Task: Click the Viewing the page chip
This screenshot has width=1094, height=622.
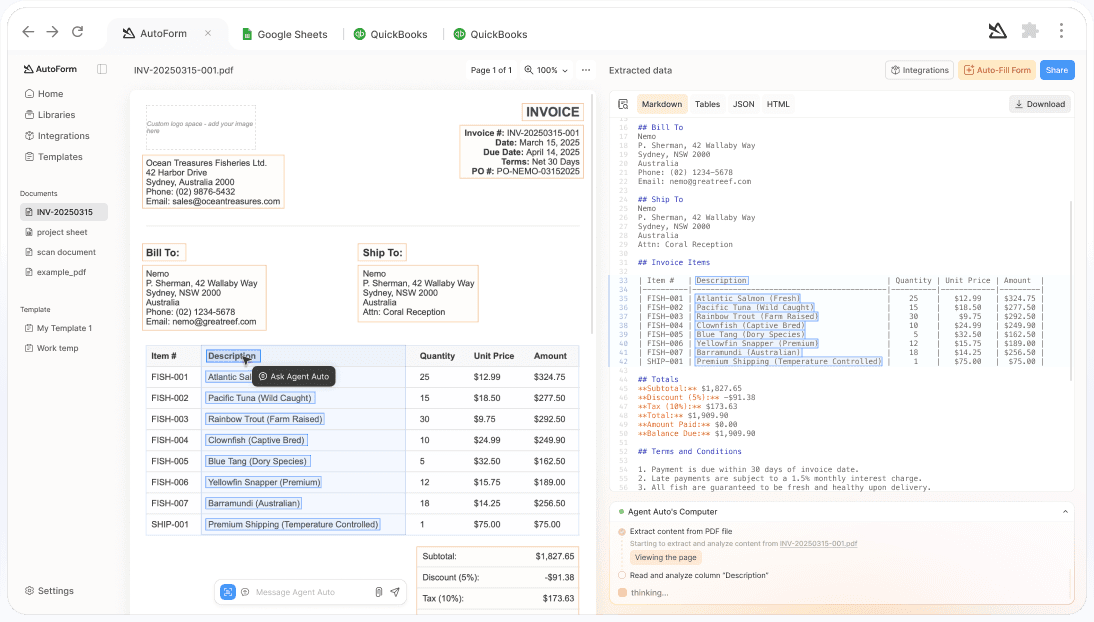Action: click(666, 557)
